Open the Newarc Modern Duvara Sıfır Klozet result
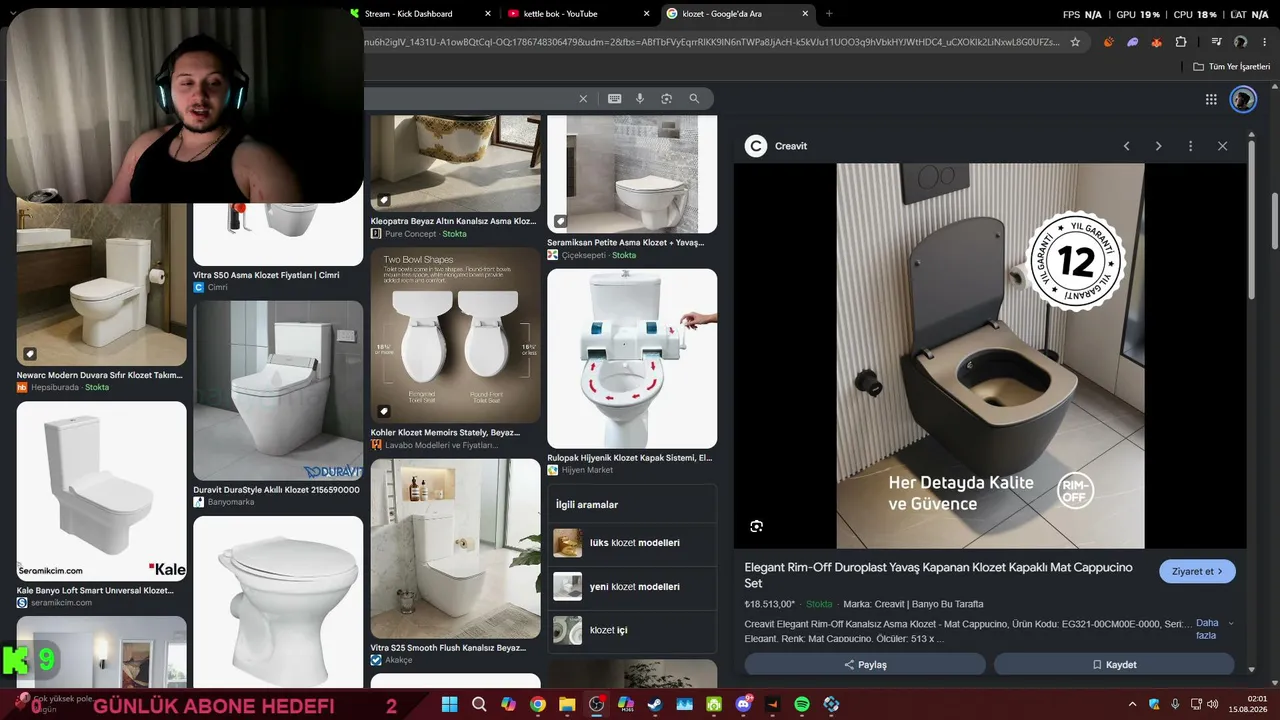1280x720 pixels. 100,376
